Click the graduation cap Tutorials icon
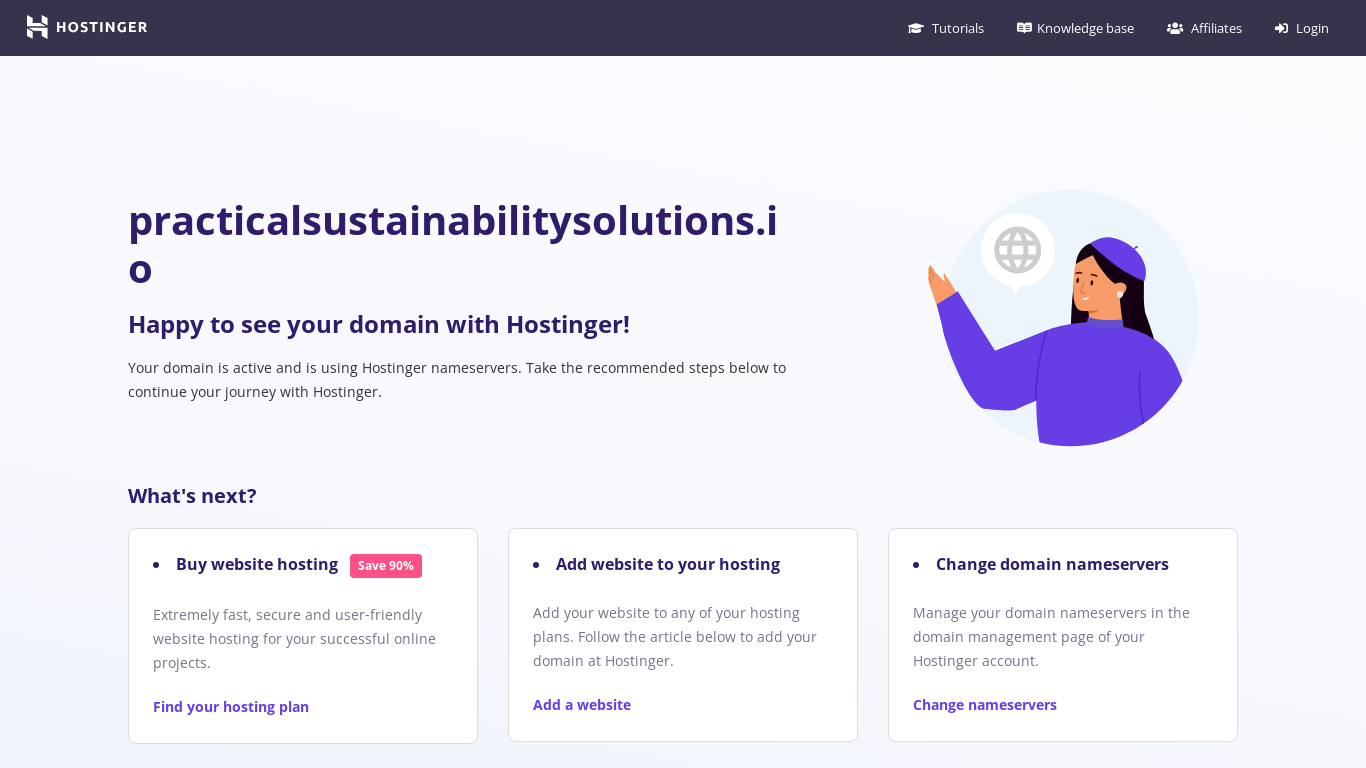Viewport: 1366px width, 768px height. point(915,28)
